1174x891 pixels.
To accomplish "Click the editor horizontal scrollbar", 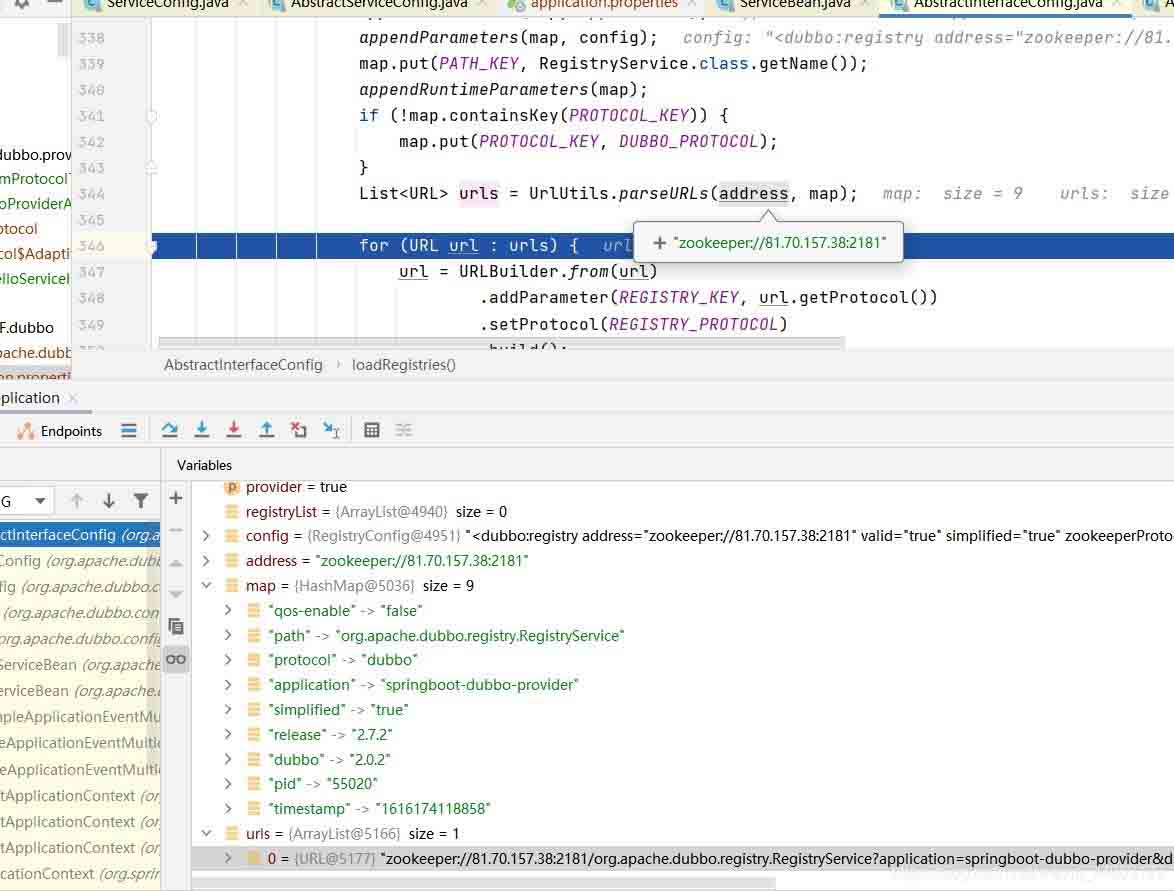I will (502, 344).
